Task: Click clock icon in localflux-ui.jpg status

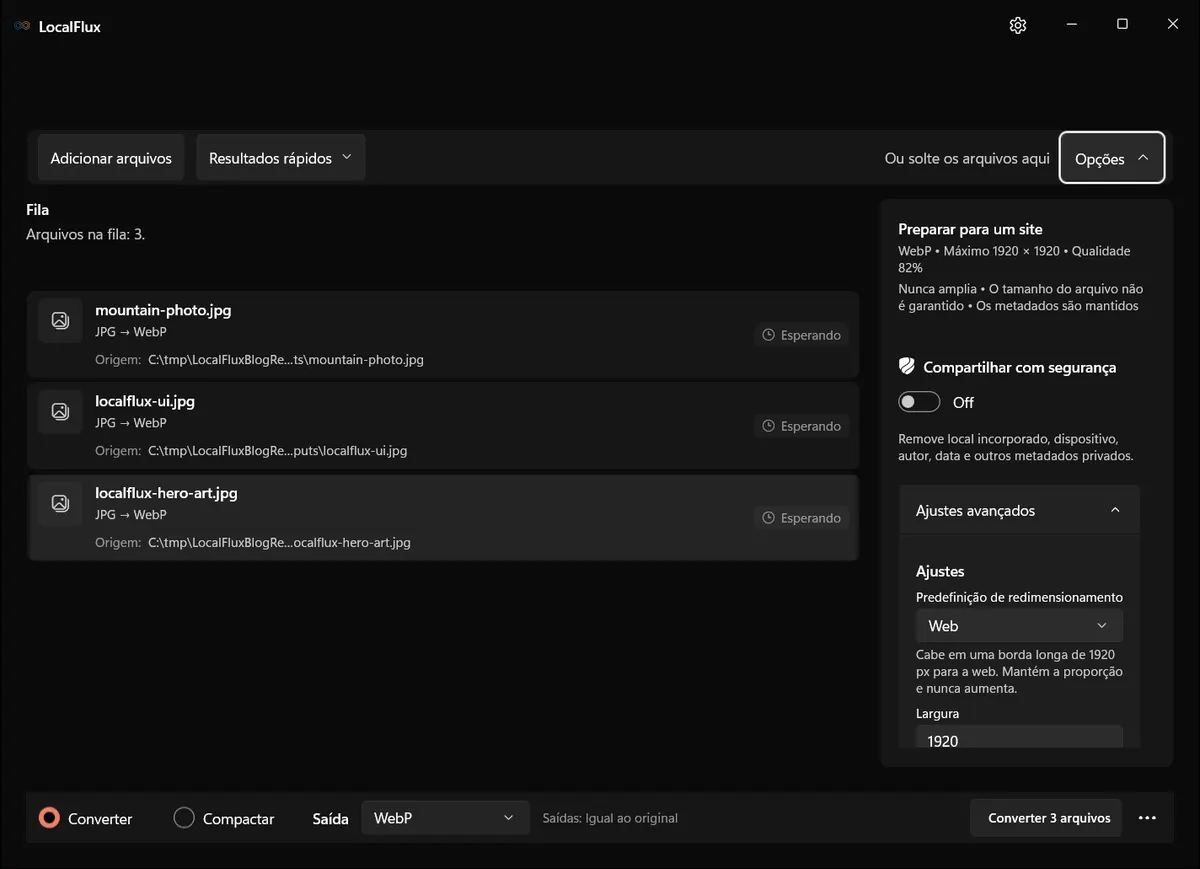Action: (769, 426)
